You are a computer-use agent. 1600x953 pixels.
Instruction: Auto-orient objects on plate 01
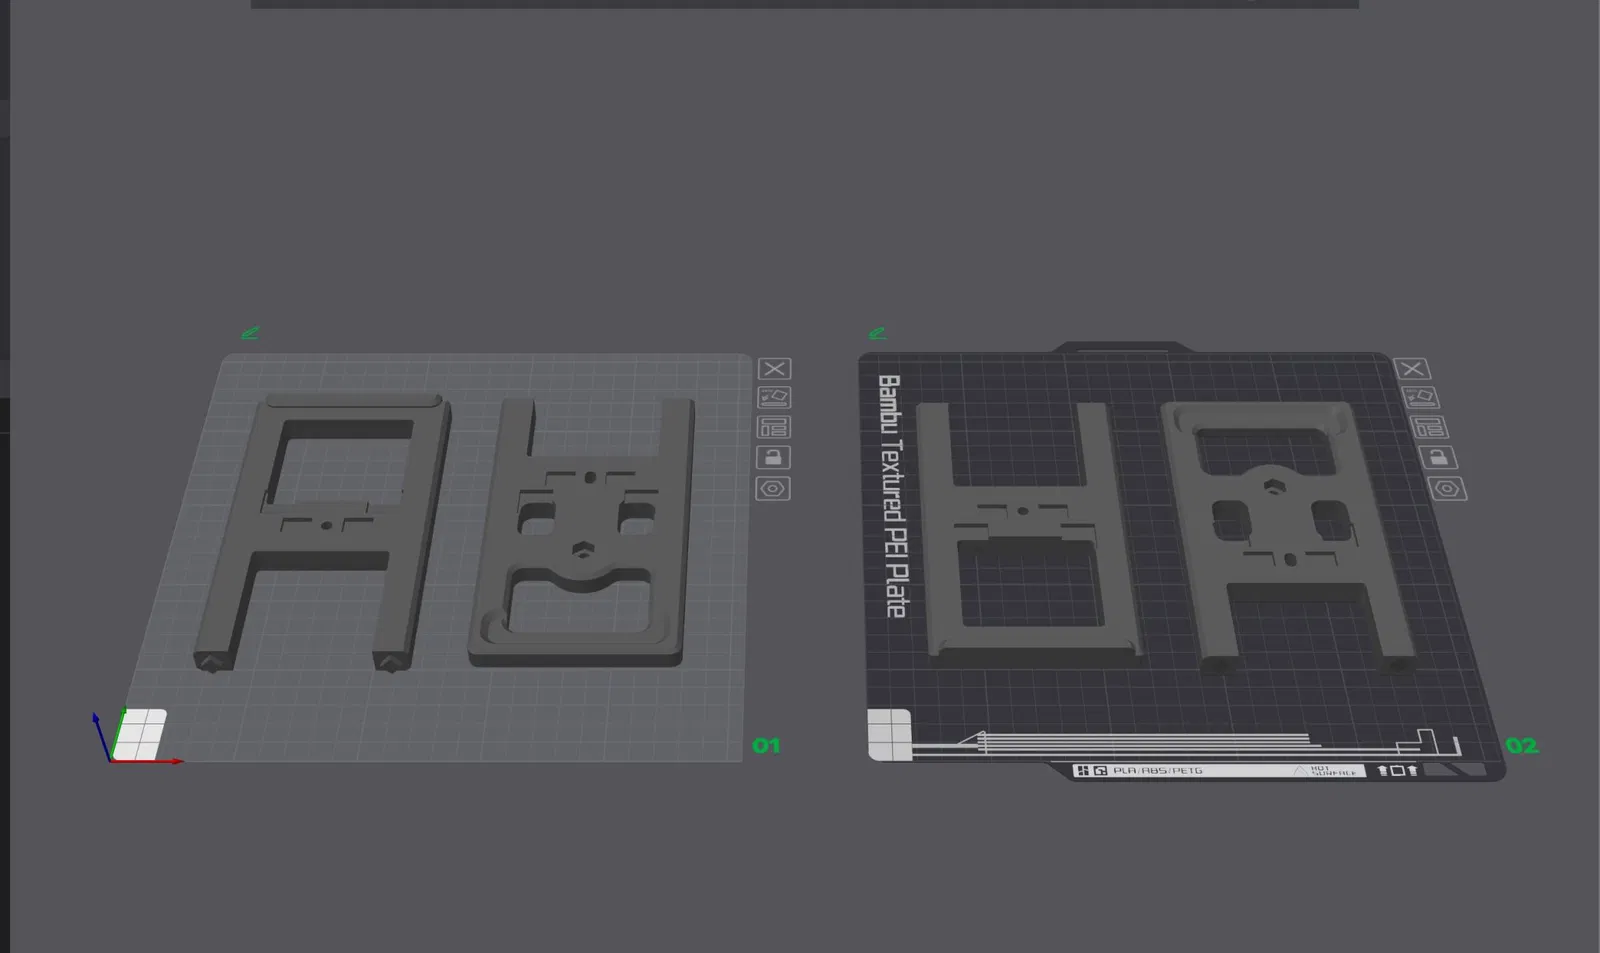pyautogui.click(x=774, y=398)
